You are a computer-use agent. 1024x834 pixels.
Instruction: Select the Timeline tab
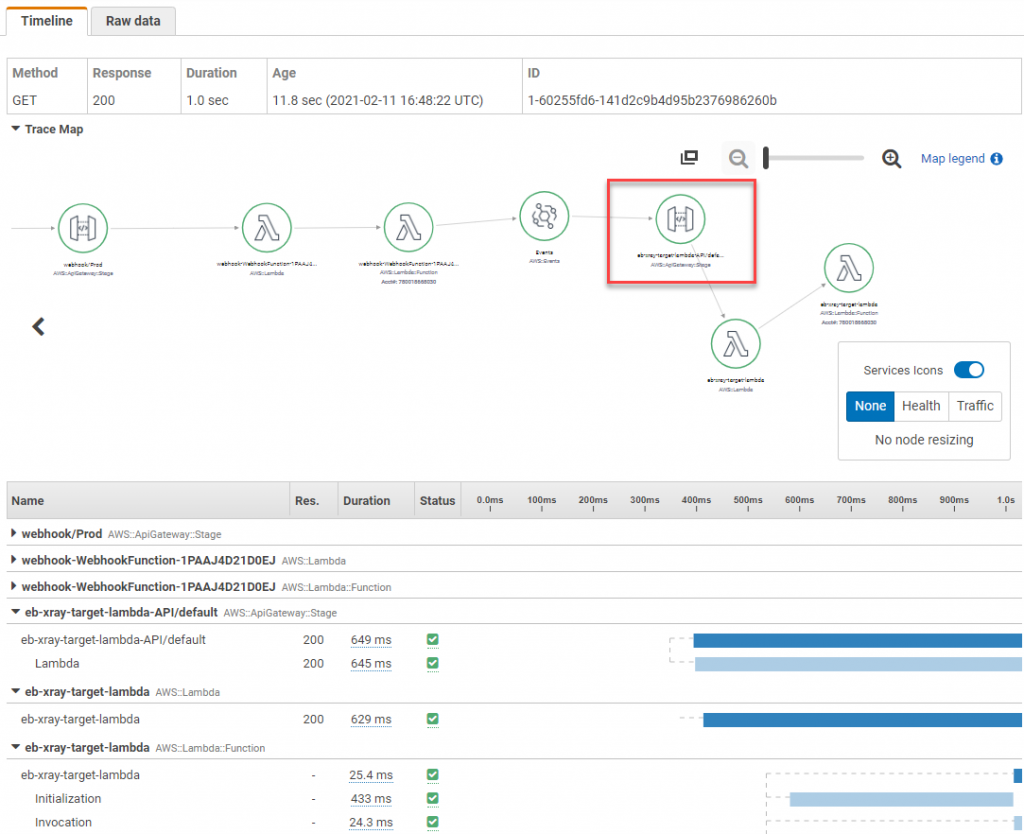47,20
